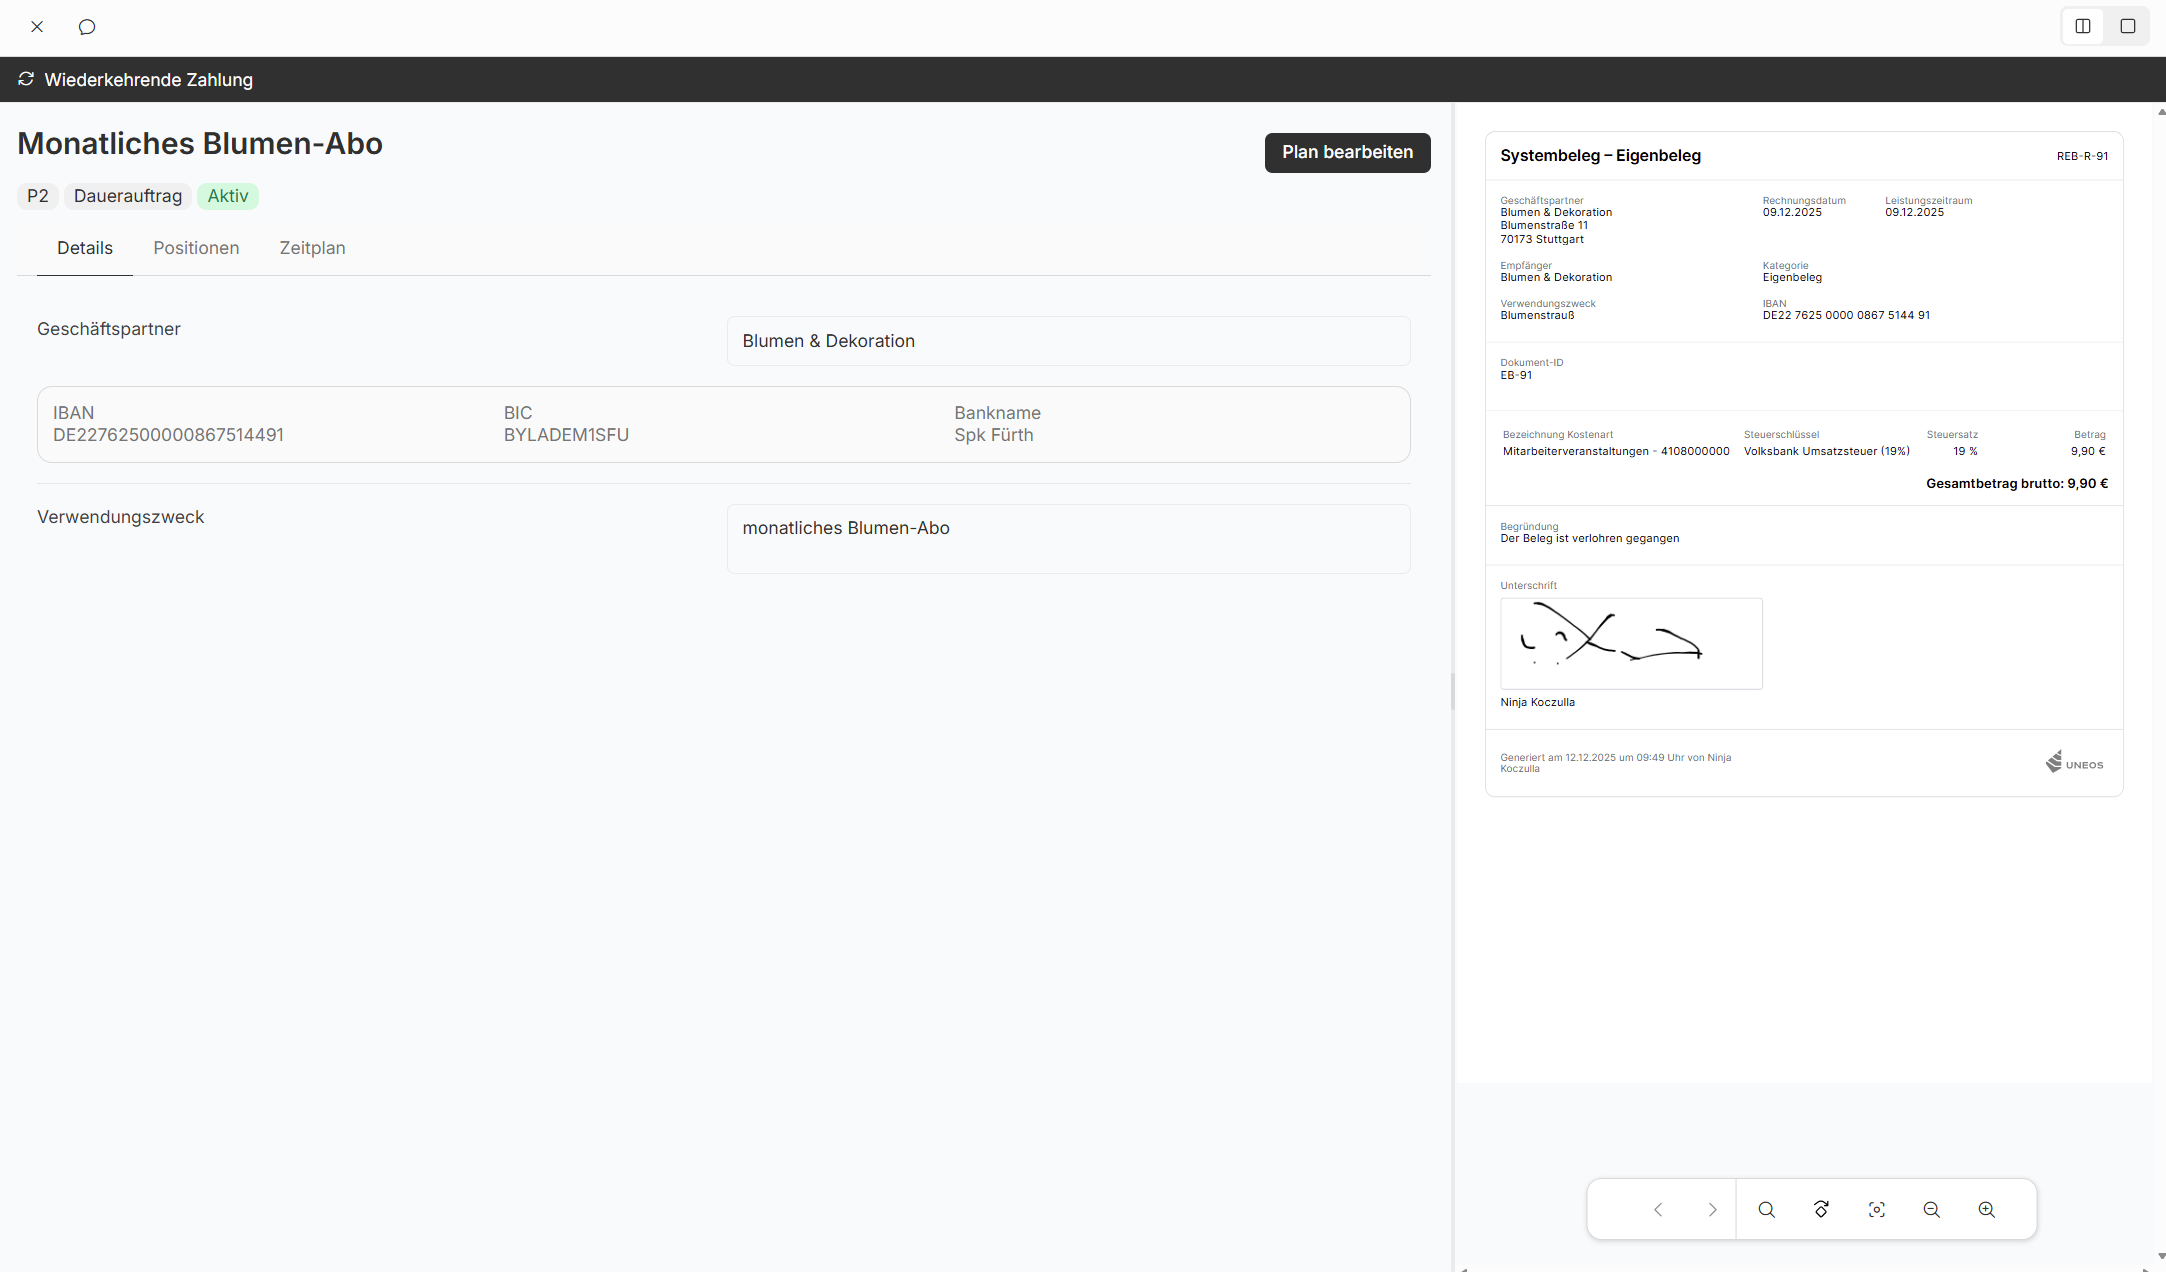Zoom out of document preview

point(1932,1210)
